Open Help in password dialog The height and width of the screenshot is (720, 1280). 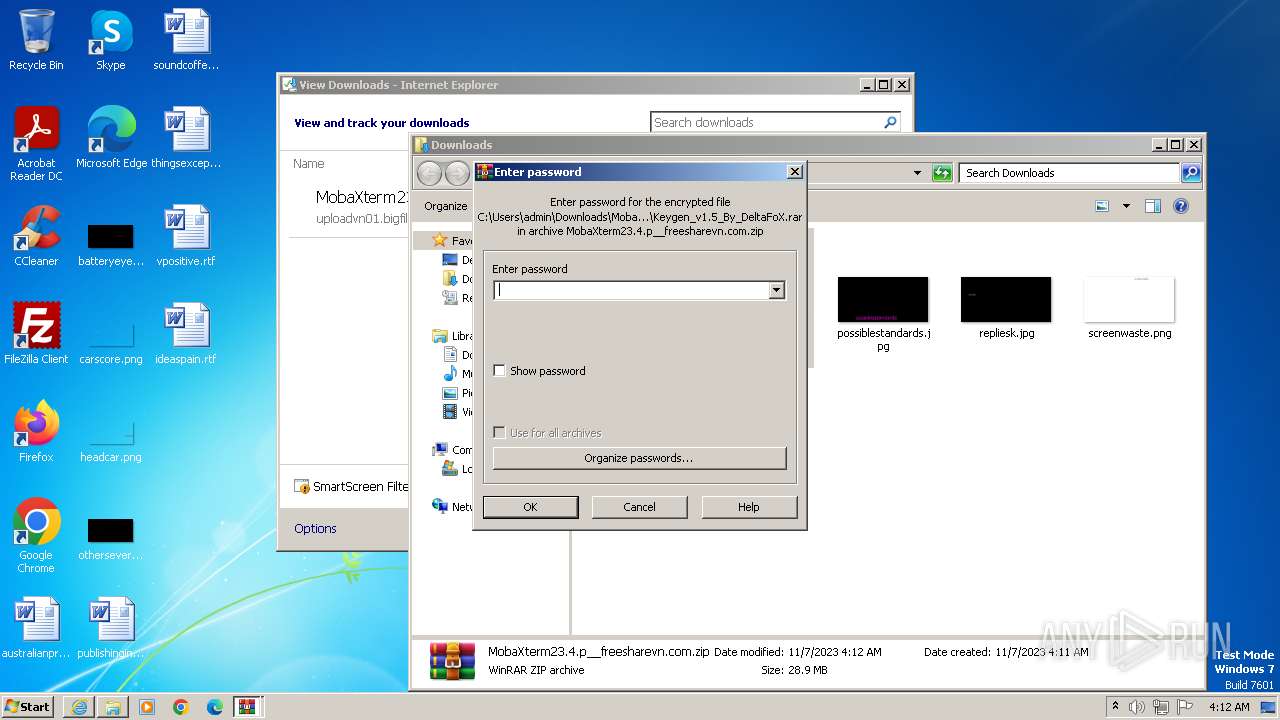point(749,507)
